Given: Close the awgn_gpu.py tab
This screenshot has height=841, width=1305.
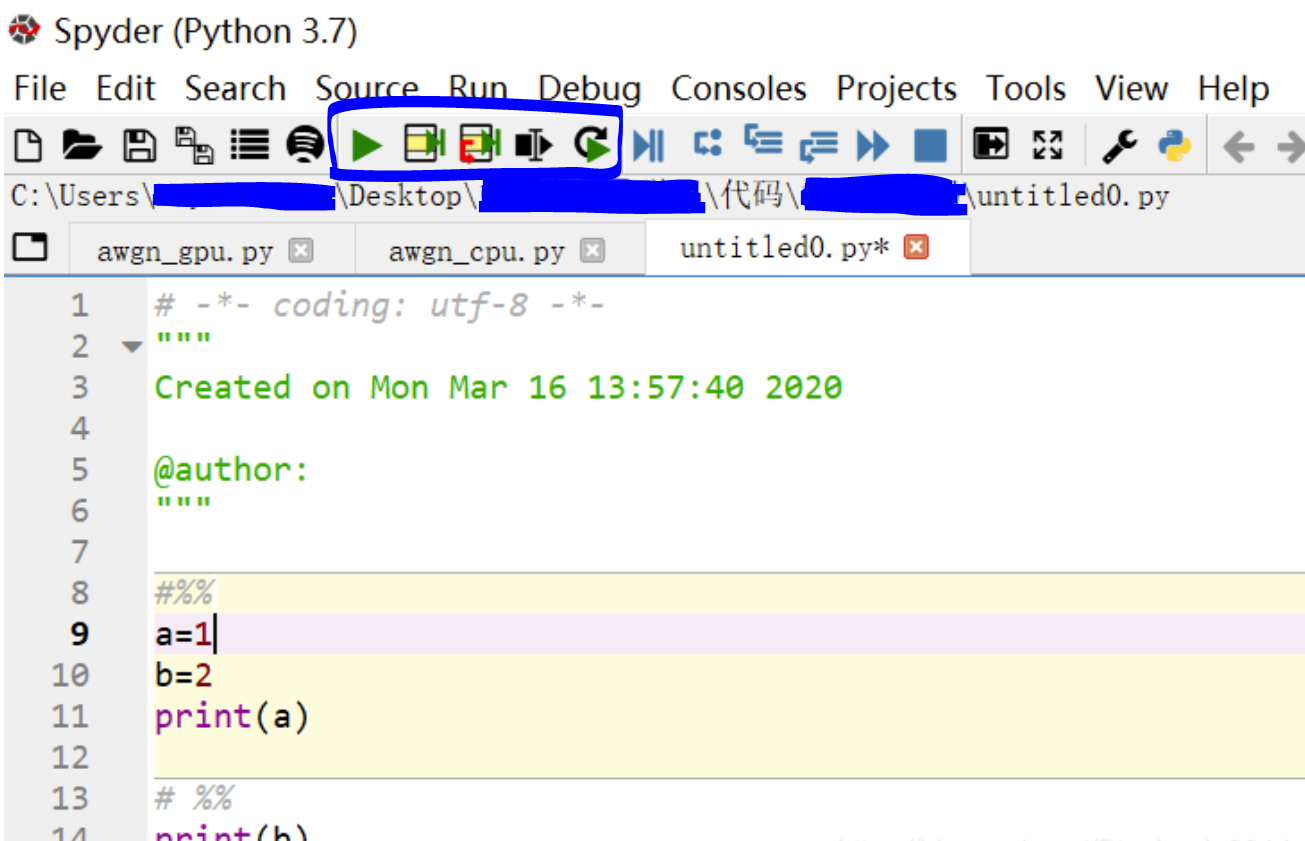Looking at the screenshot, I should 301,250.
